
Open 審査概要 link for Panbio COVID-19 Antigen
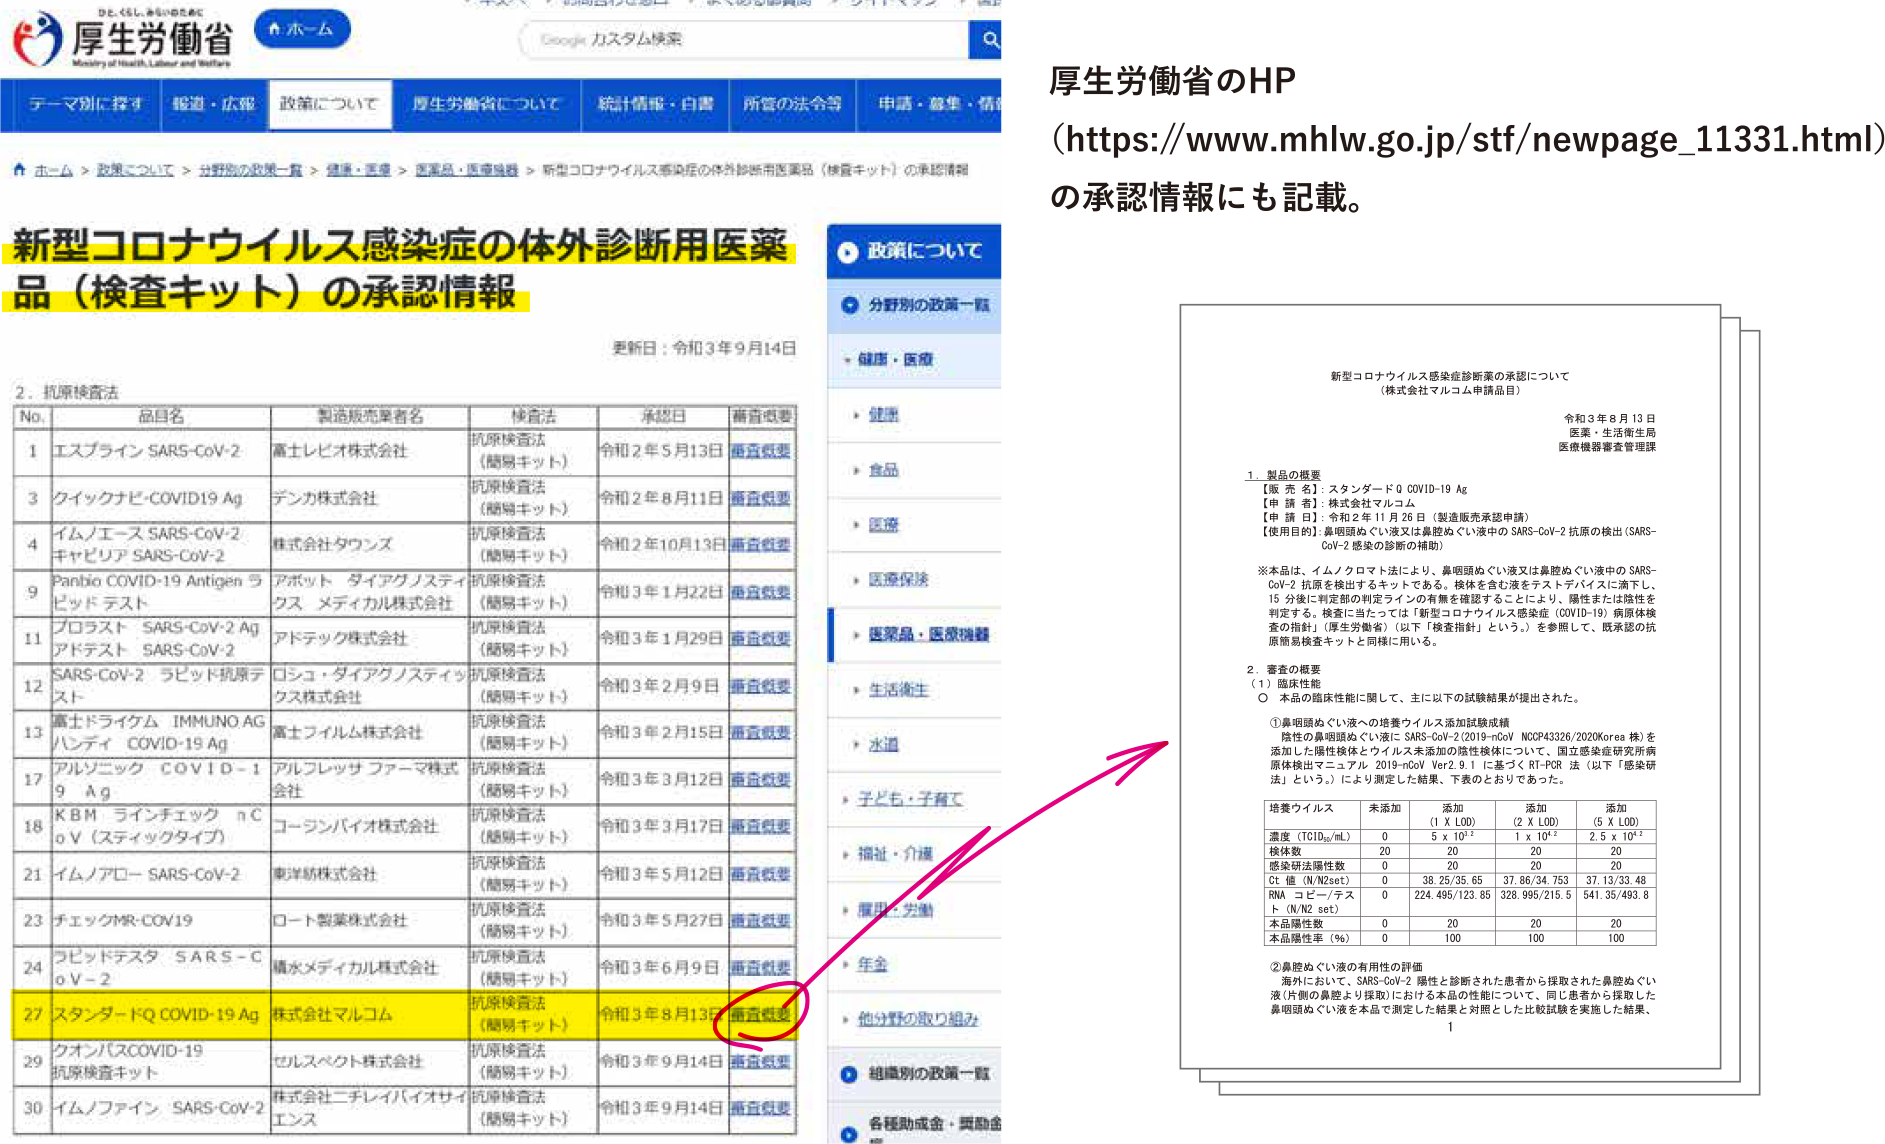coord(760,592)
